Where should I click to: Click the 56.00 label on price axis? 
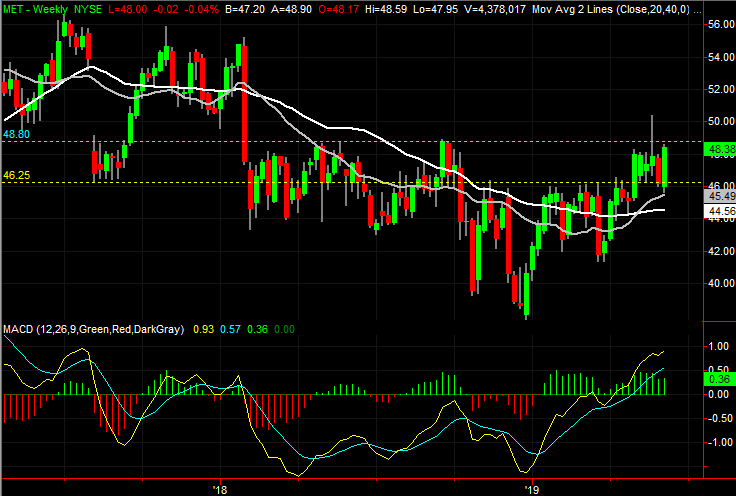[720, 23]
